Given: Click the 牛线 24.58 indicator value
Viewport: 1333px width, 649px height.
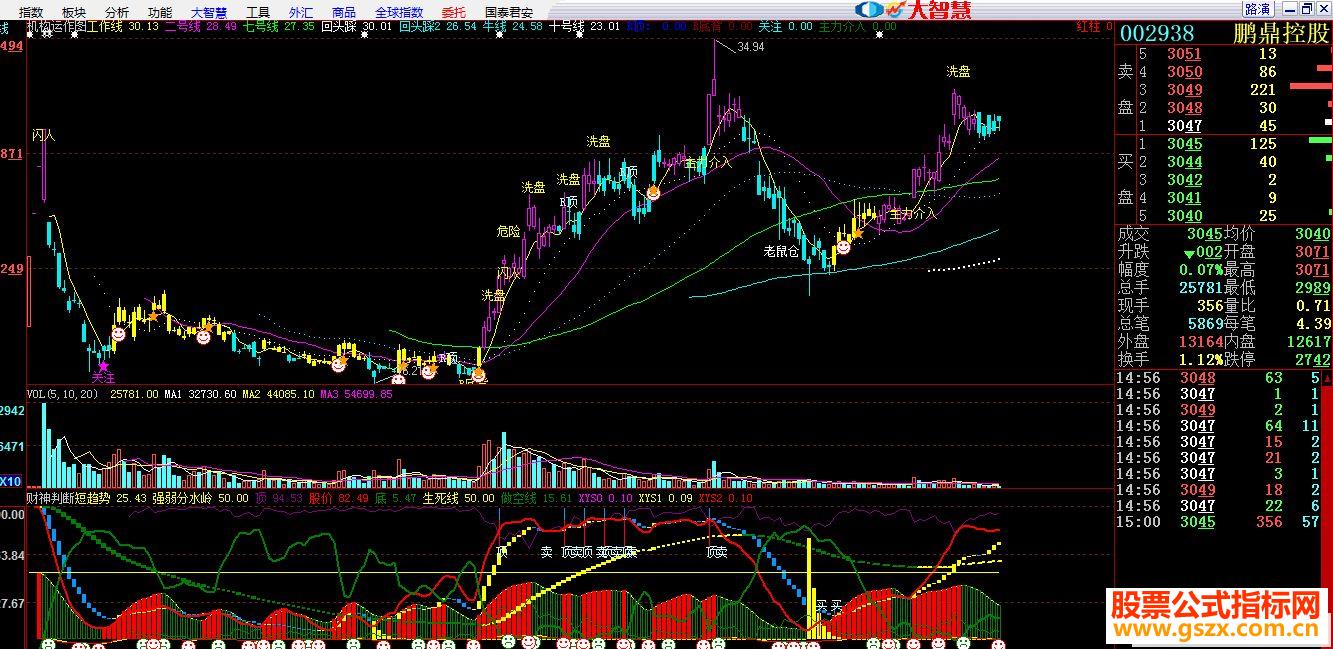Looking at the screenshot, I should pyautogui.click(x=513, y=27).
